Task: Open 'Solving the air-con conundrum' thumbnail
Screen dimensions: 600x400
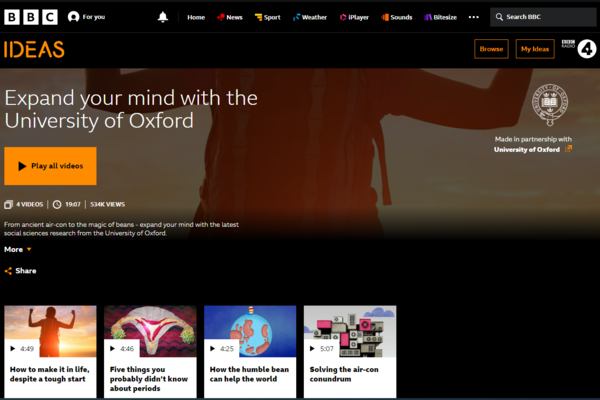Action: pos(350,331)
